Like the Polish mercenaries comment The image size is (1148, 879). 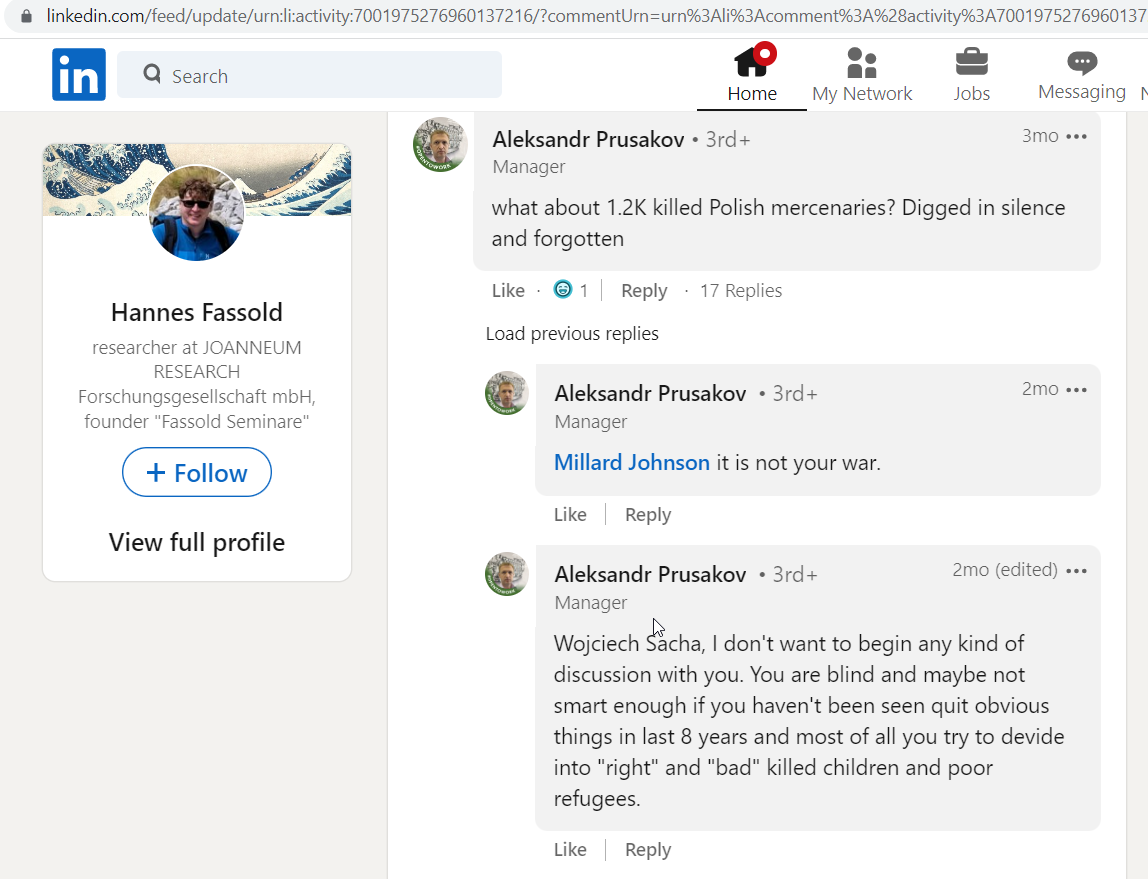[x=508, y=291]
